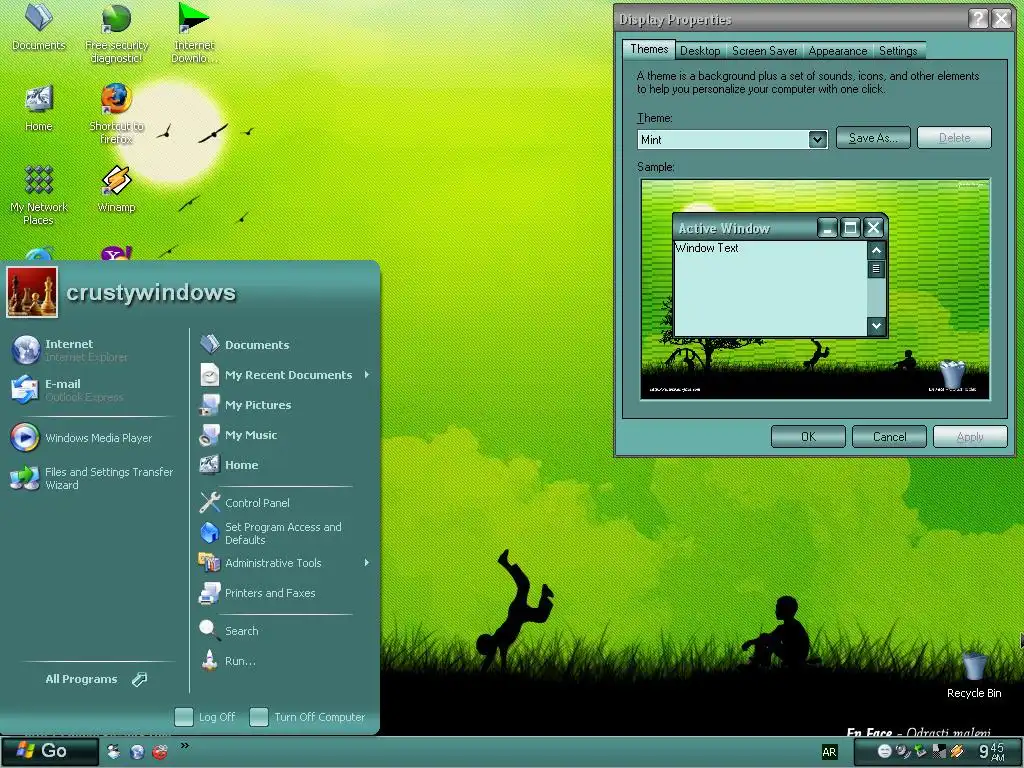Click the red quick launch icon
This screenshot has width=1024, height=768.
coord(159,752)
